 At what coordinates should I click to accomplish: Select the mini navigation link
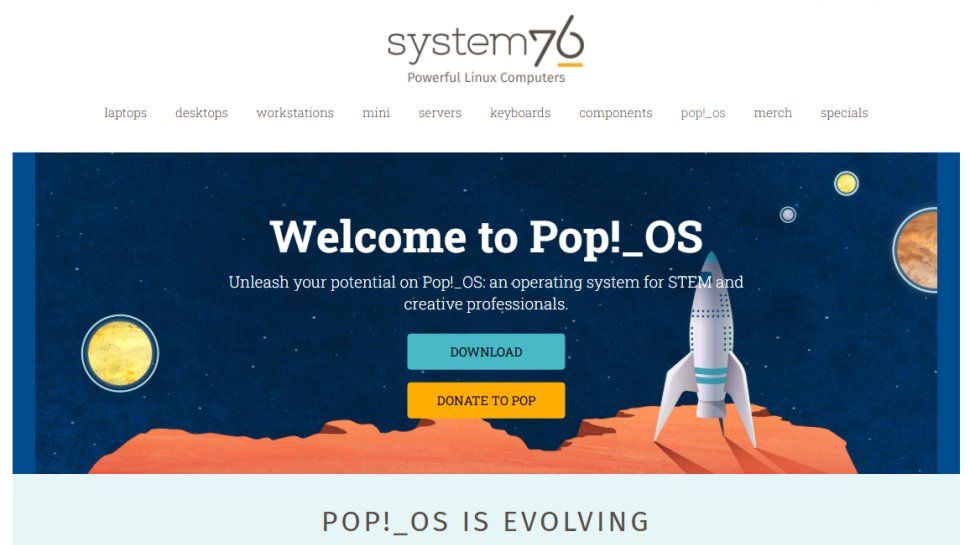376,113
